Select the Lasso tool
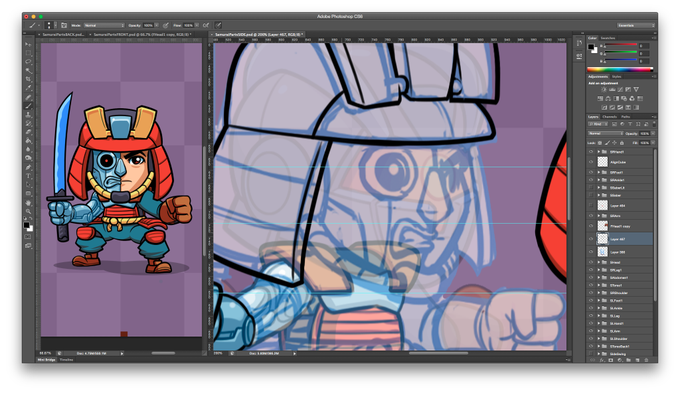 pos(28,62)
